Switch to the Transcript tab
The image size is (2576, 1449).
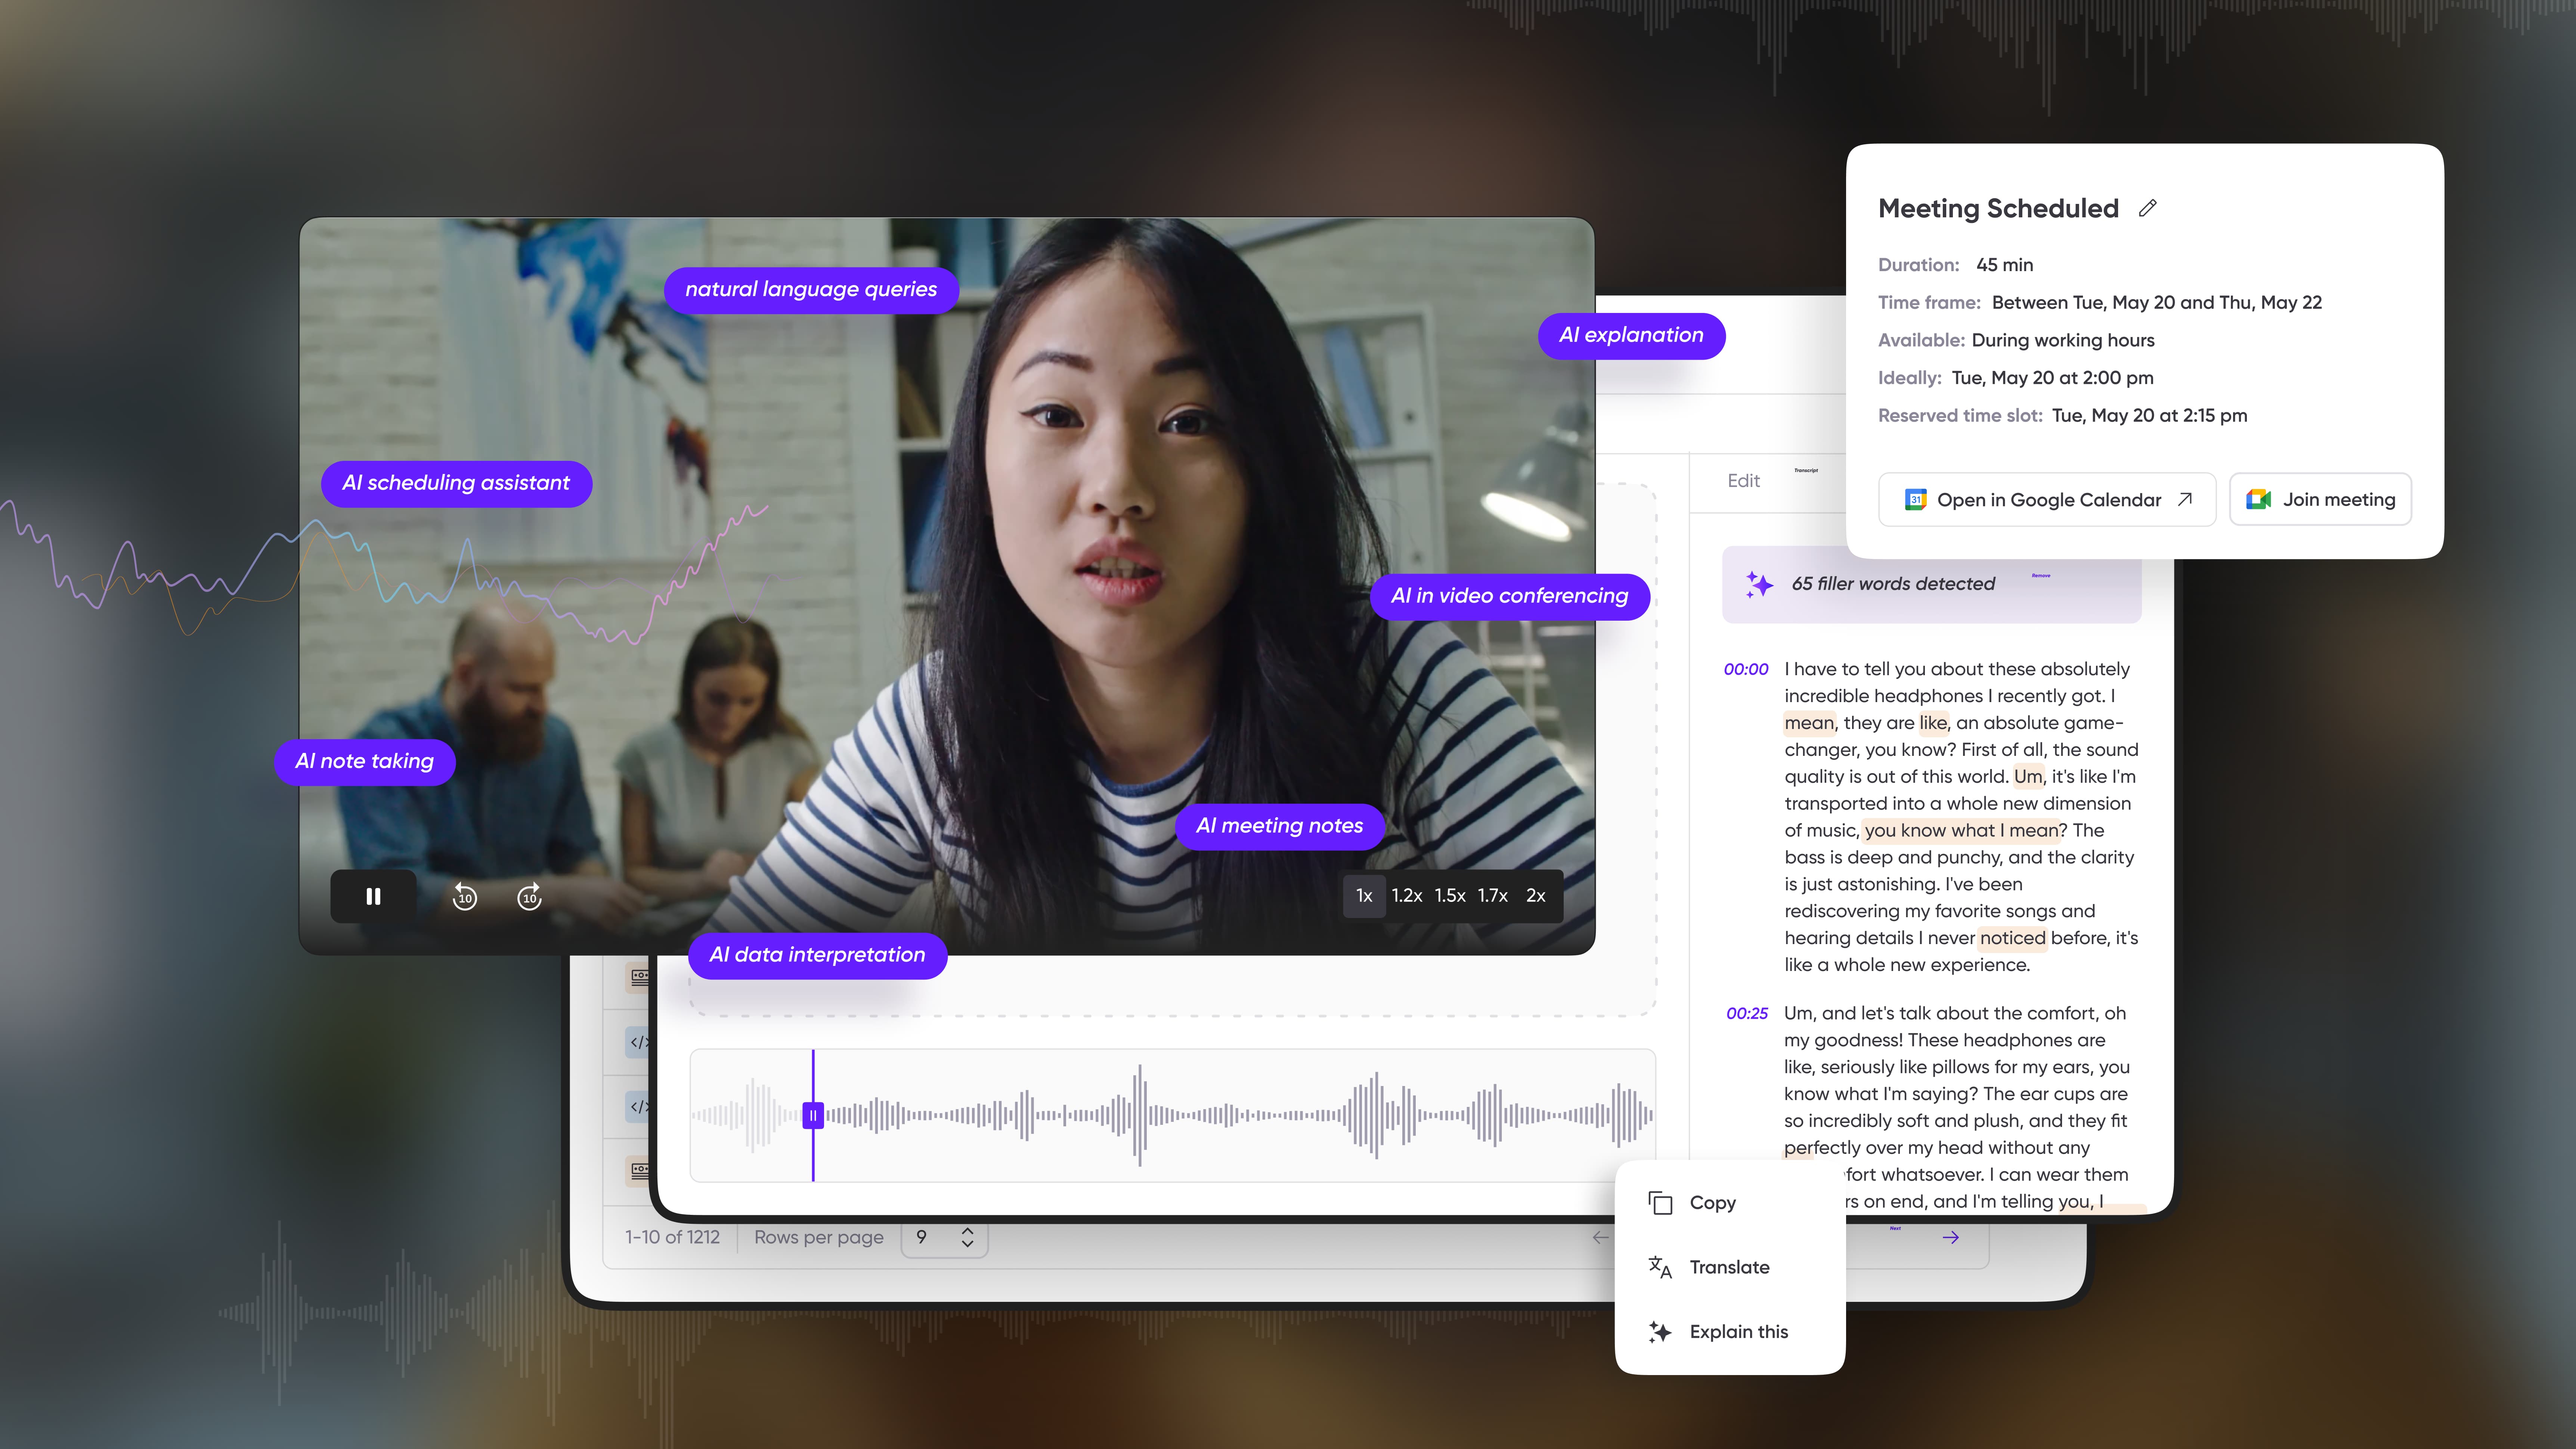[x=1806, y=470]
